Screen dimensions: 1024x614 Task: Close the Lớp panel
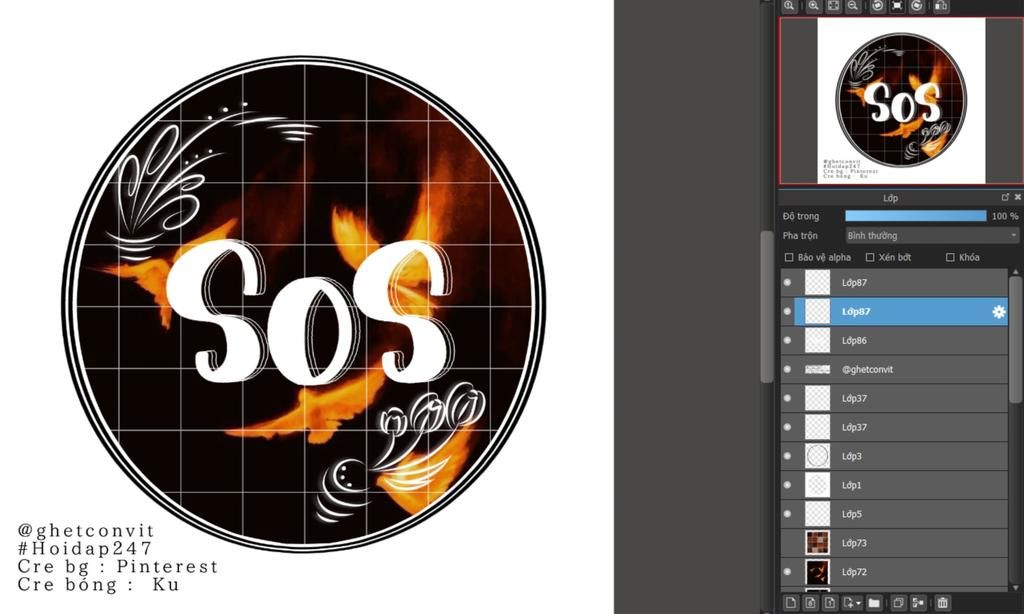(1017, 197)
